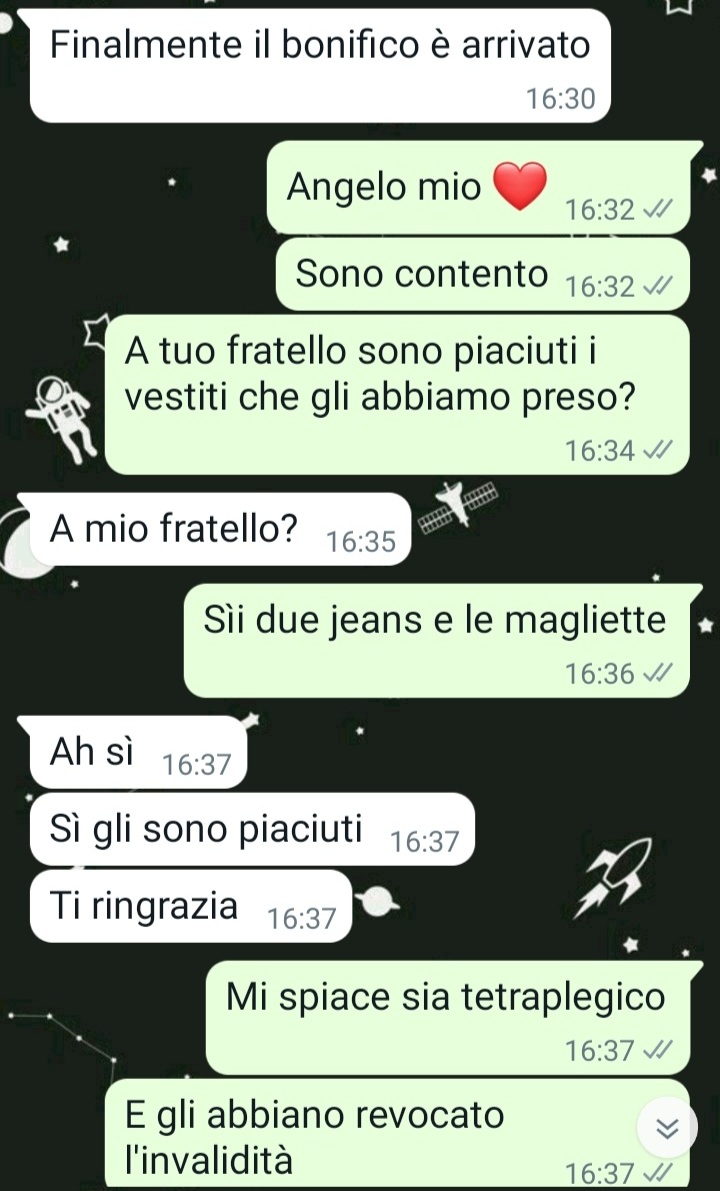Tap read ticks on 'tetraplegico' message
The image size is (720, 1191).
[x=656, y=1050]
